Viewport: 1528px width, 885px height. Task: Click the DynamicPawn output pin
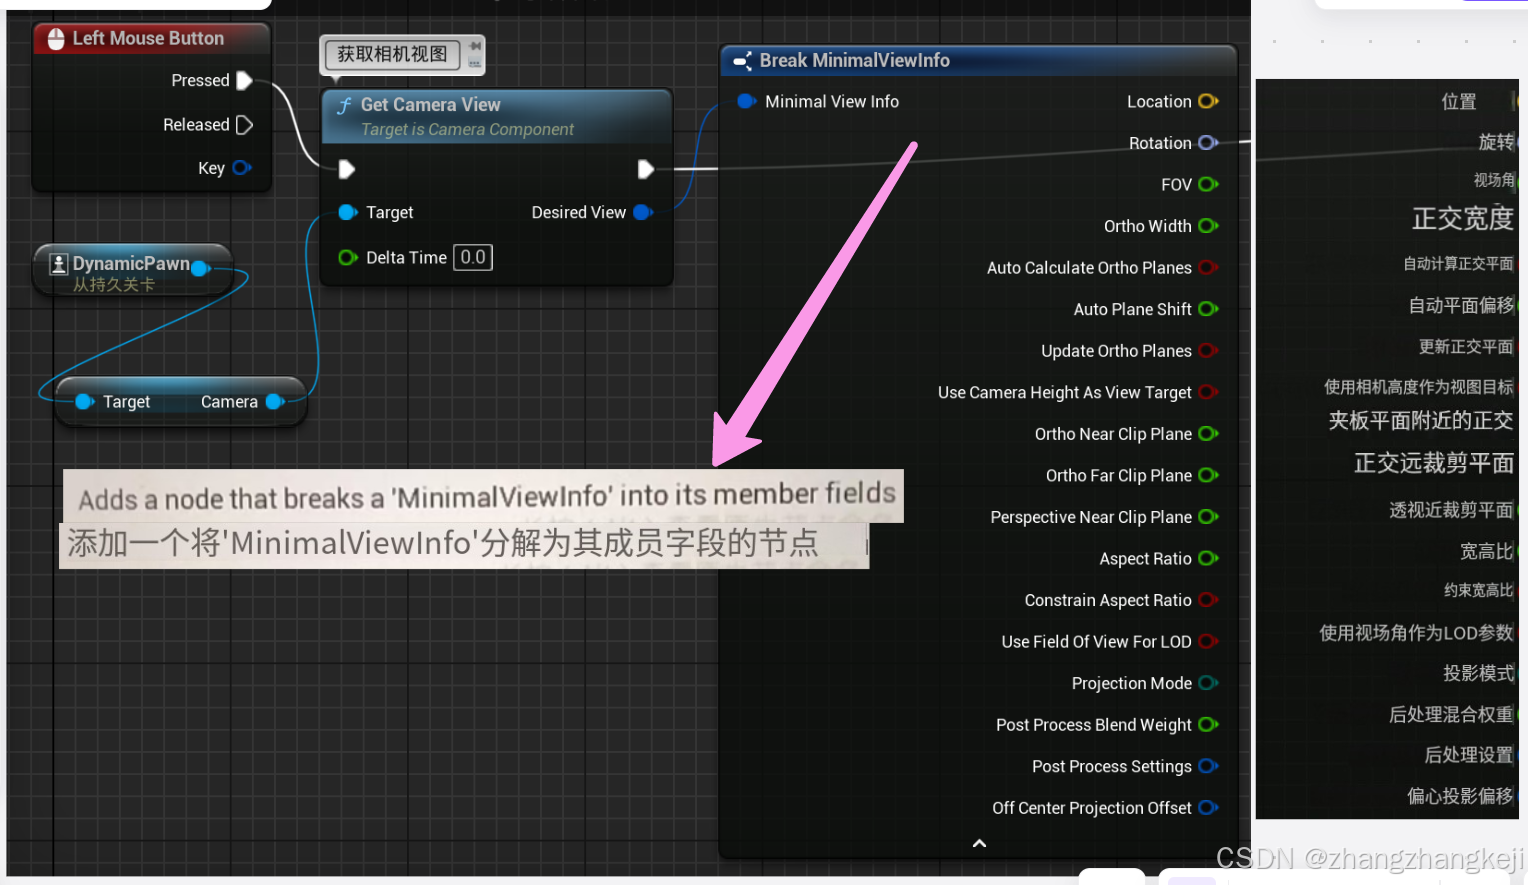click(200, 268)
